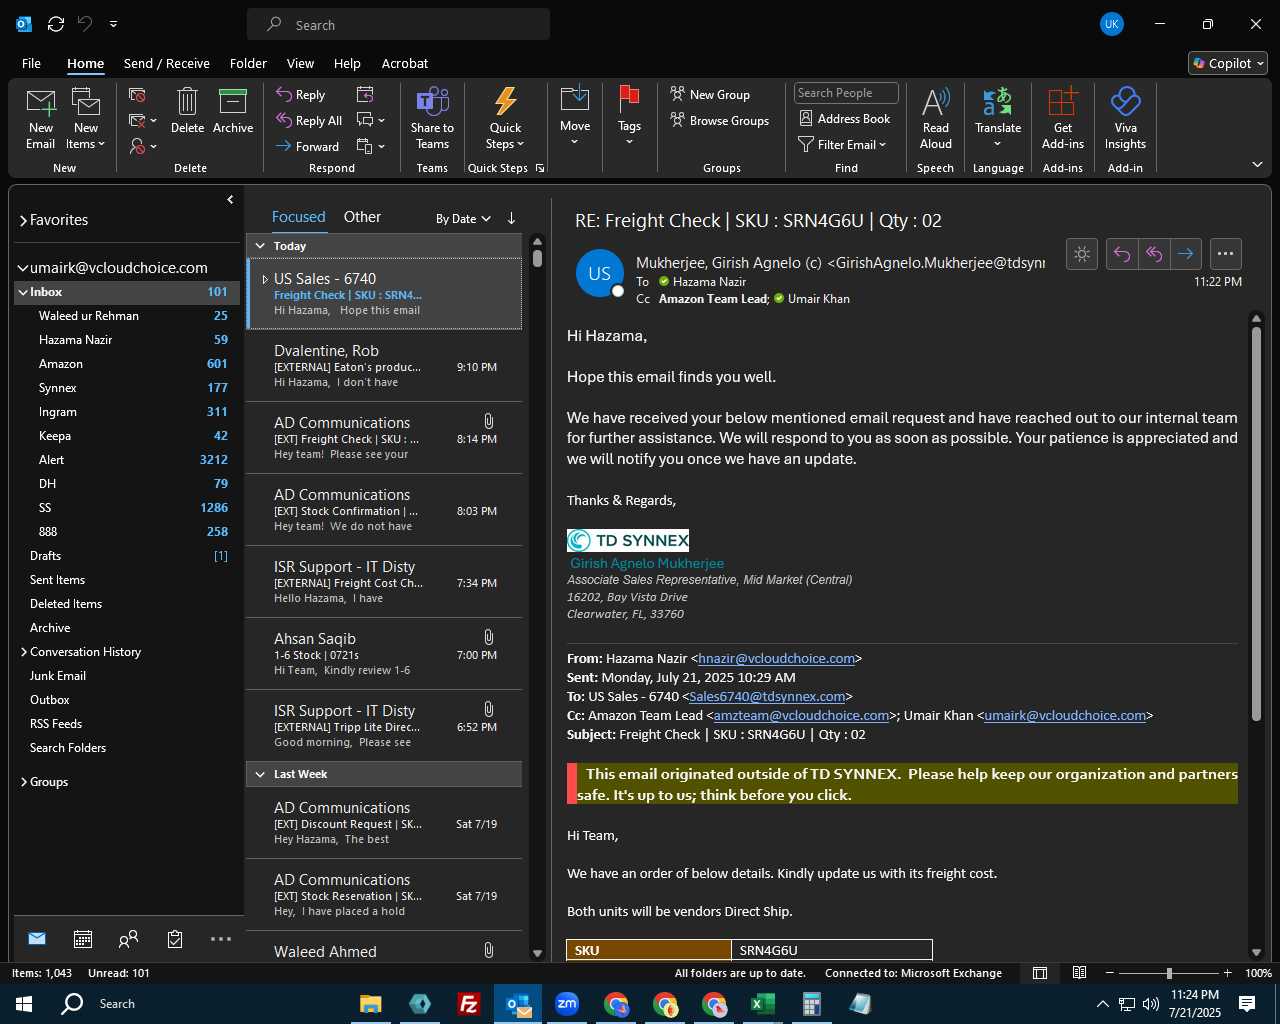The height and width of the screenshot is (1024, 1280).
Task: Open hnazir@vcloudchoice.com email link
Action: (x=776, y=658)
